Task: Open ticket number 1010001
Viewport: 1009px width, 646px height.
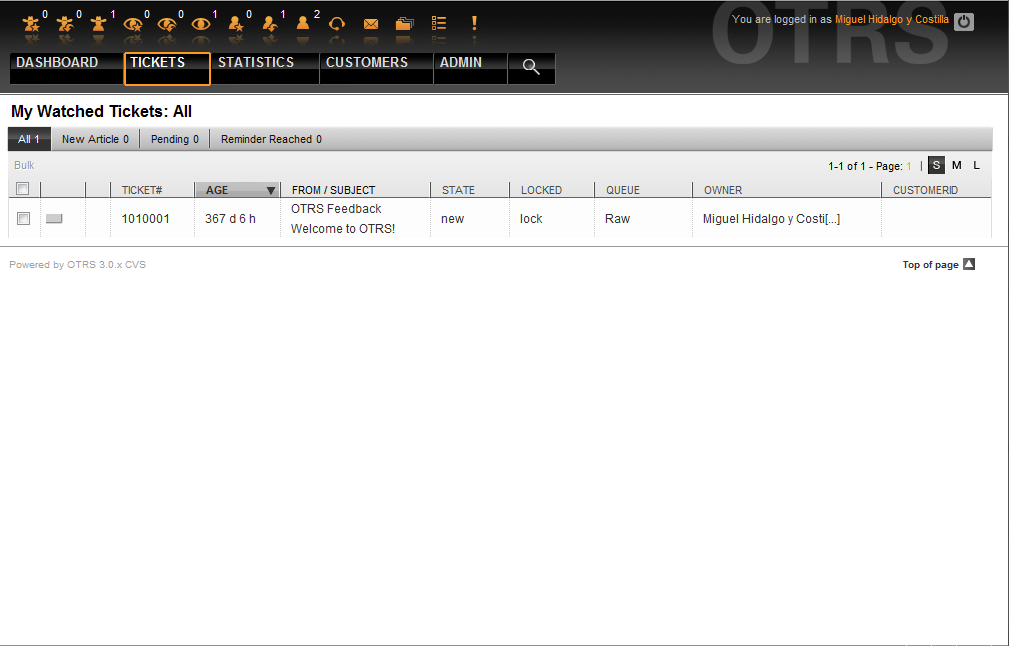Action: point(145,219)
